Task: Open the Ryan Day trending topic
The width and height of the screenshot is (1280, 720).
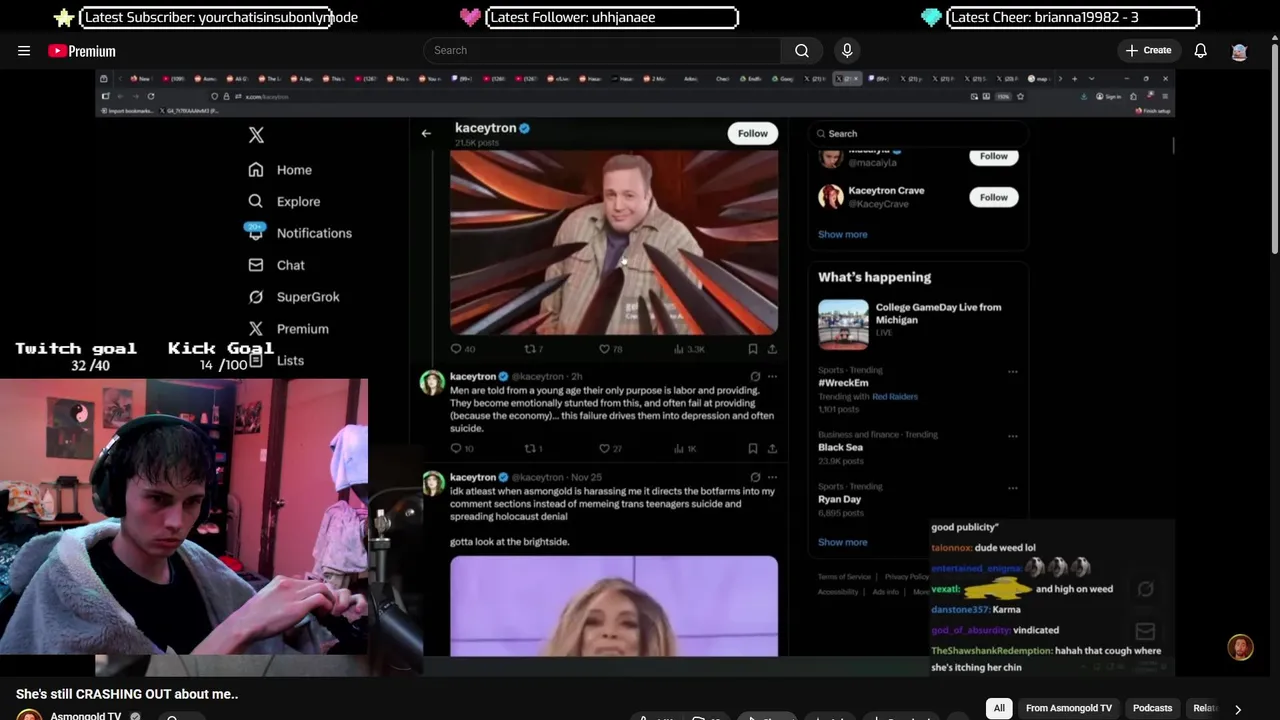Action: tap(839, 499)
